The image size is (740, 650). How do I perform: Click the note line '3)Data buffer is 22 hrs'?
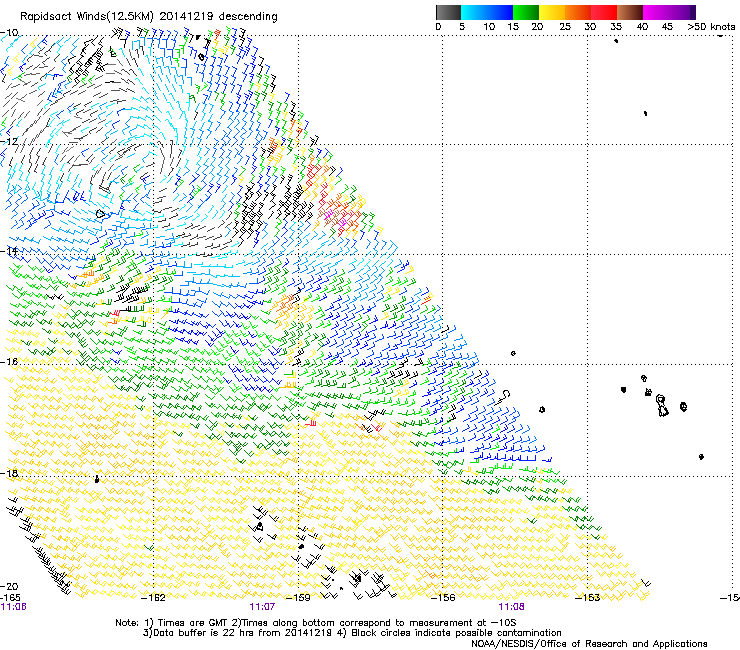(352, 633)
